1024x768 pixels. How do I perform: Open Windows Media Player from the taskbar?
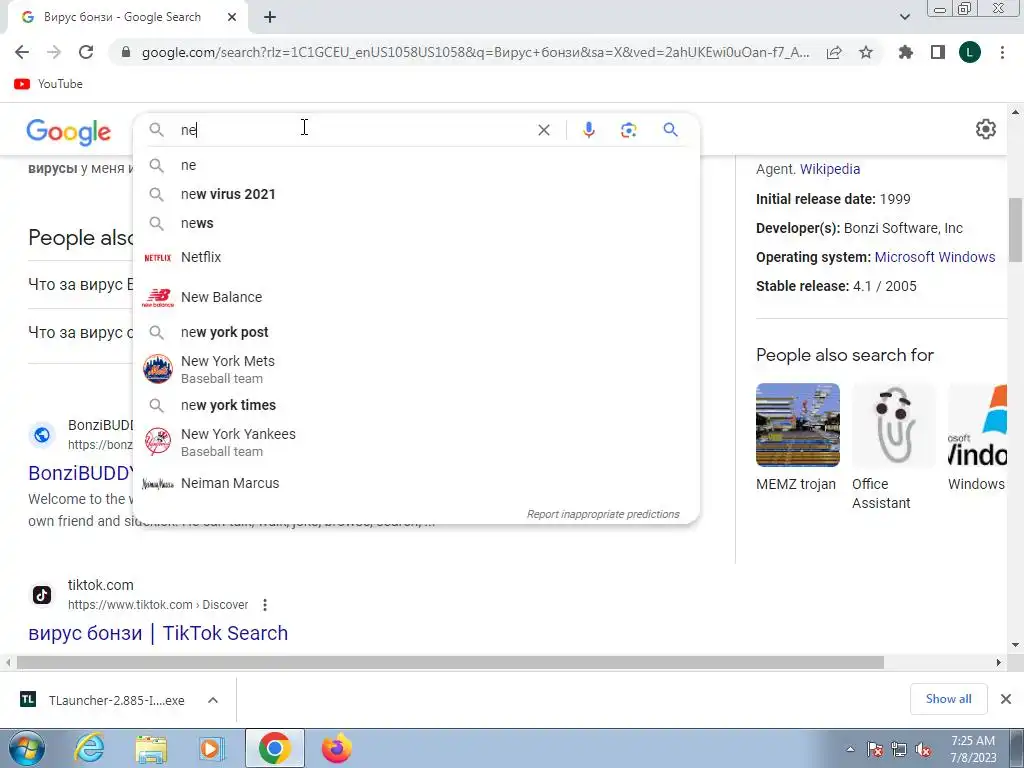coord(211,748)
